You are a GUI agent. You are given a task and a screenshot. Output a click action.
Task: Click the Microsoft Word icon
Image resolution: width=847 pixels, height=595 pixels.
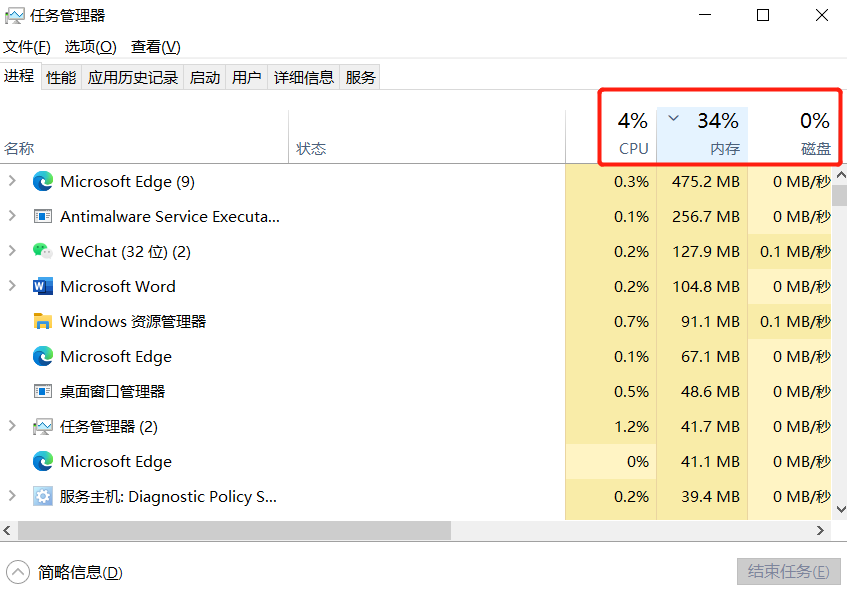pyautogui.click(x=43, y=286)
